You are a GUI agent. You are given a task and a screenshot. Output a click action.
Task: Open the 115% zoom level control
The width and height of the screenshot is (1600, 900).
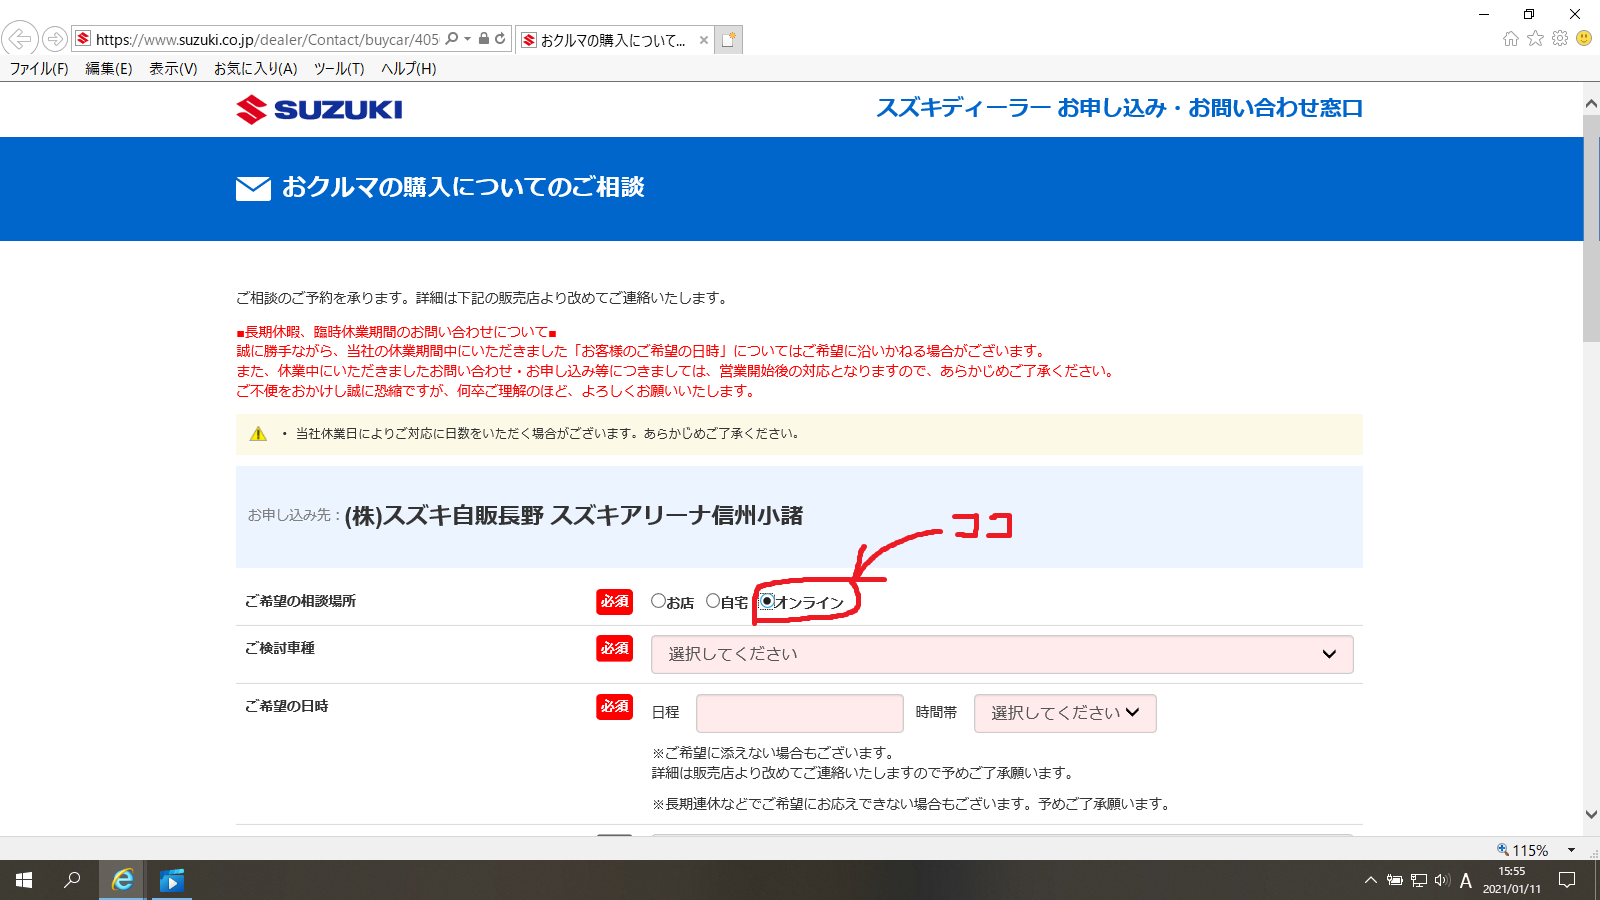pyautogui.click(x=1522, y=850)
